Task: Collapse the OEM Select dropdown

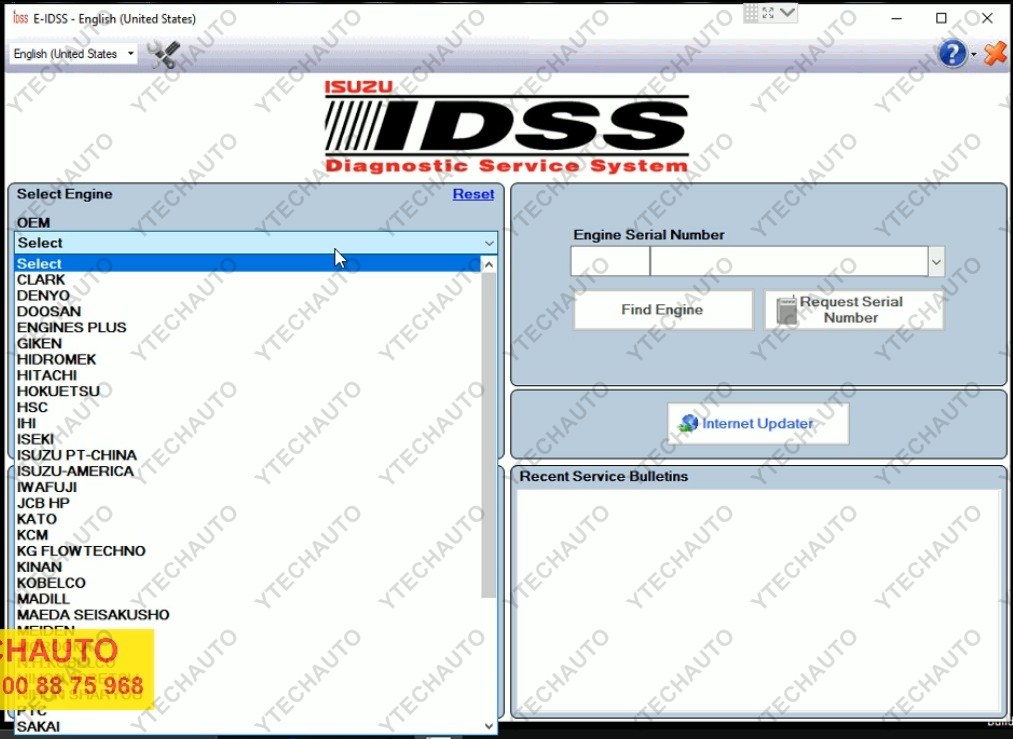Action: 489,243
